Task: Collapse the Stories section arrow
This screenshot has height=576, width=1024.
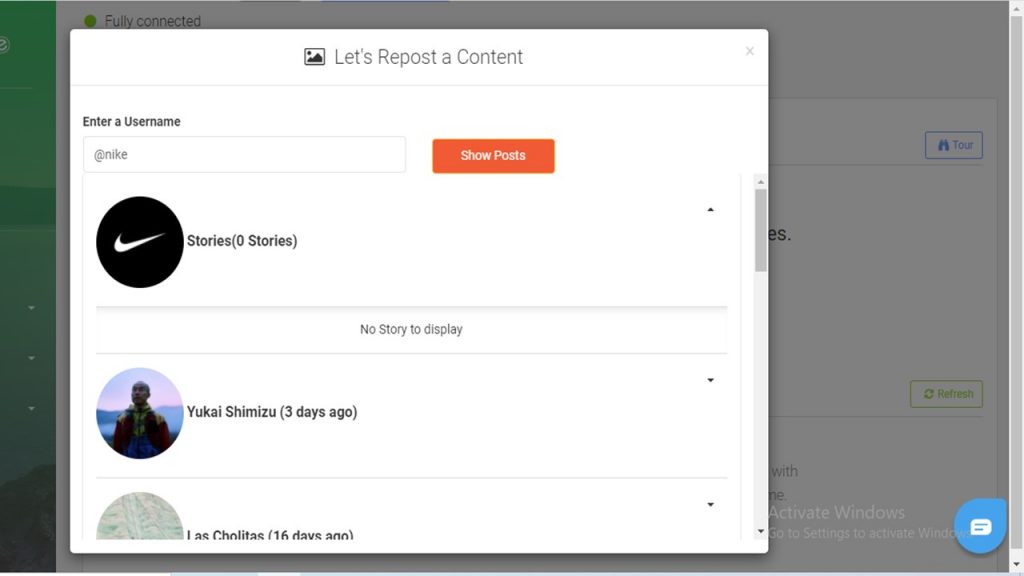Action: [x=711, y=210]
